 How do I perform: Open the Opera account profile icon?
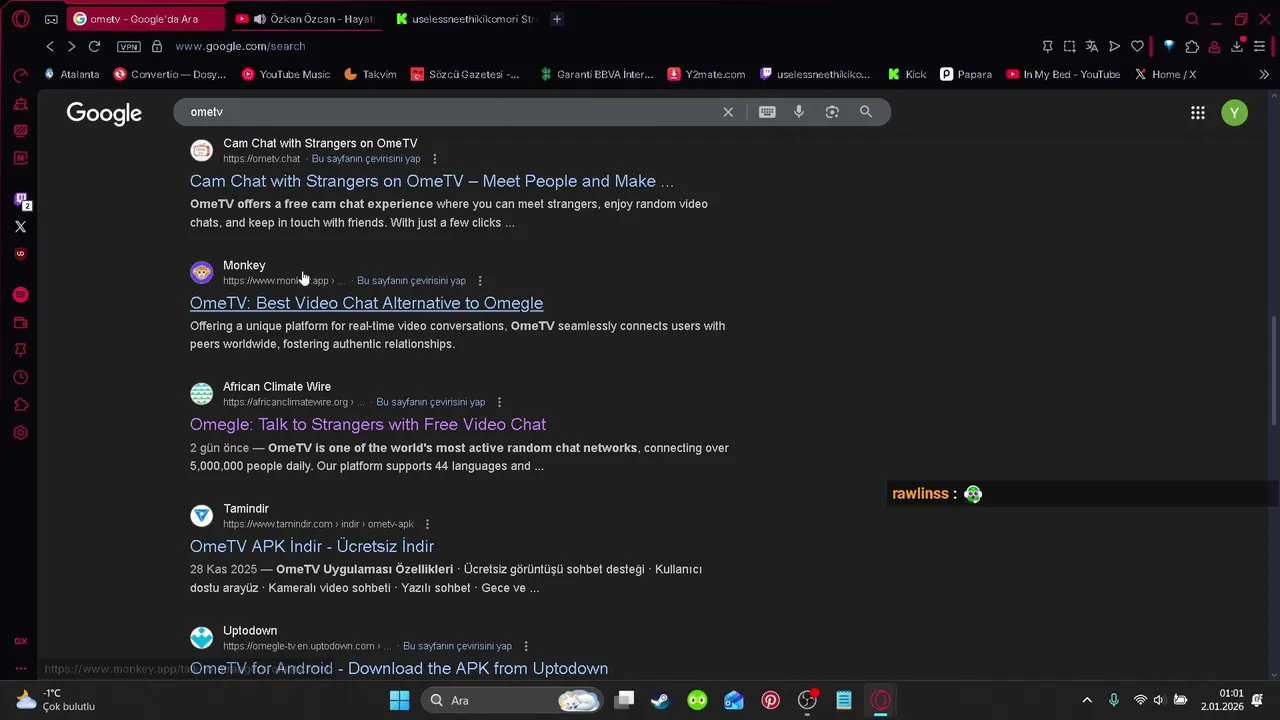pos(1214,46)
